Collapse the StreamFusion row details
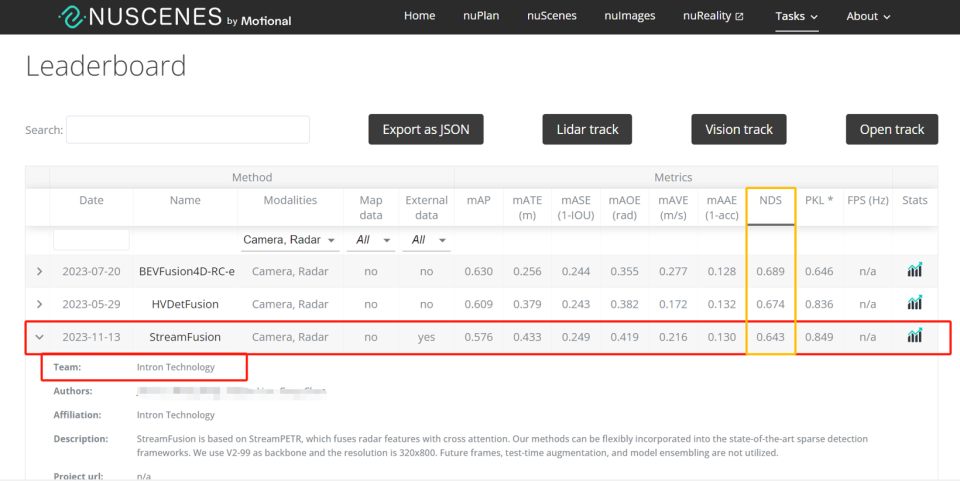Image resolution: width=960 pixels, height=481 pixels. [x=39, y=337]
